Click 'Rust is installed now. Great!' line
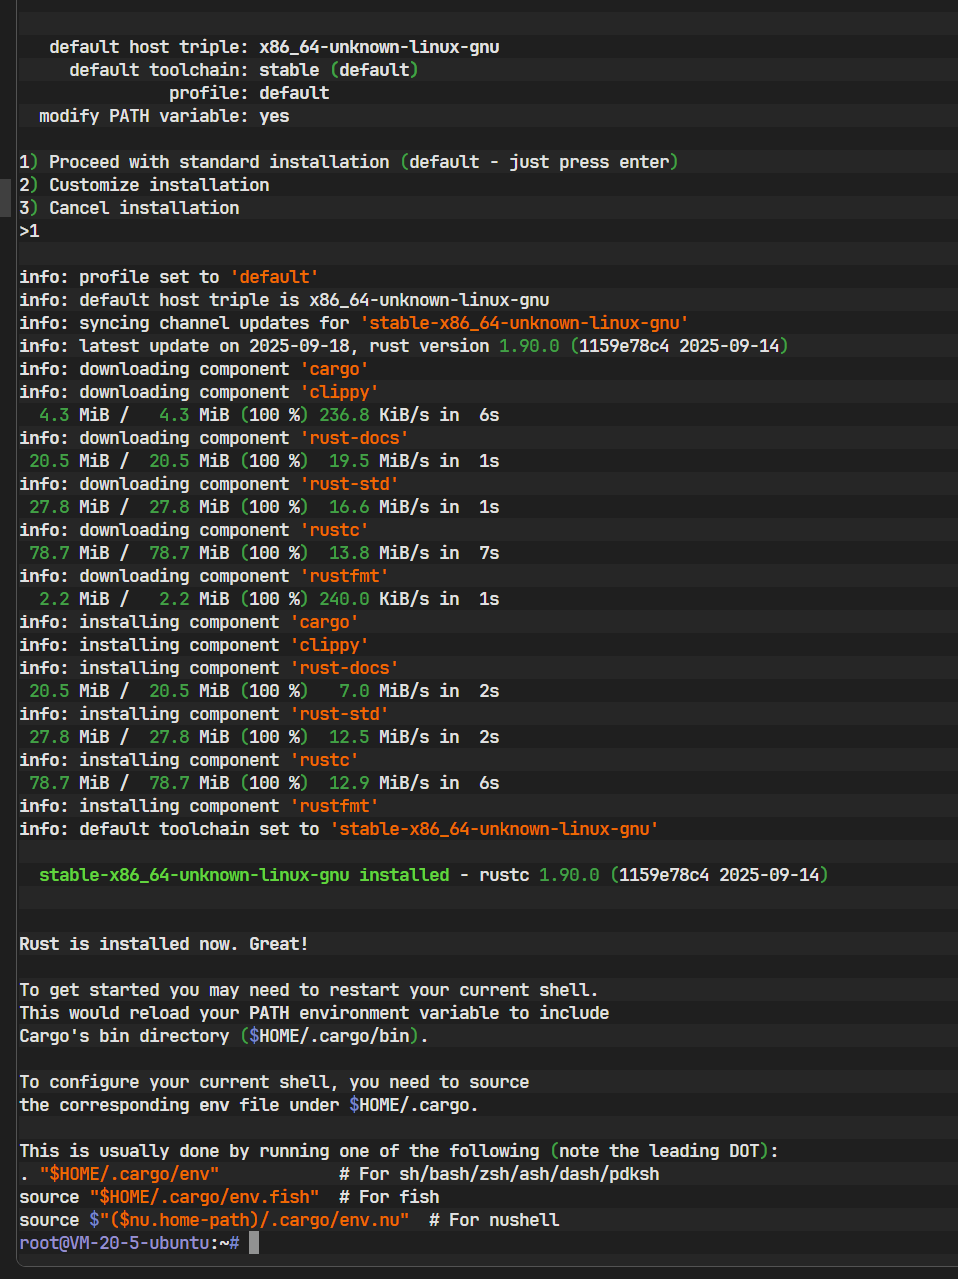The height and width of the screenshot is (1279, 958). 164,944
